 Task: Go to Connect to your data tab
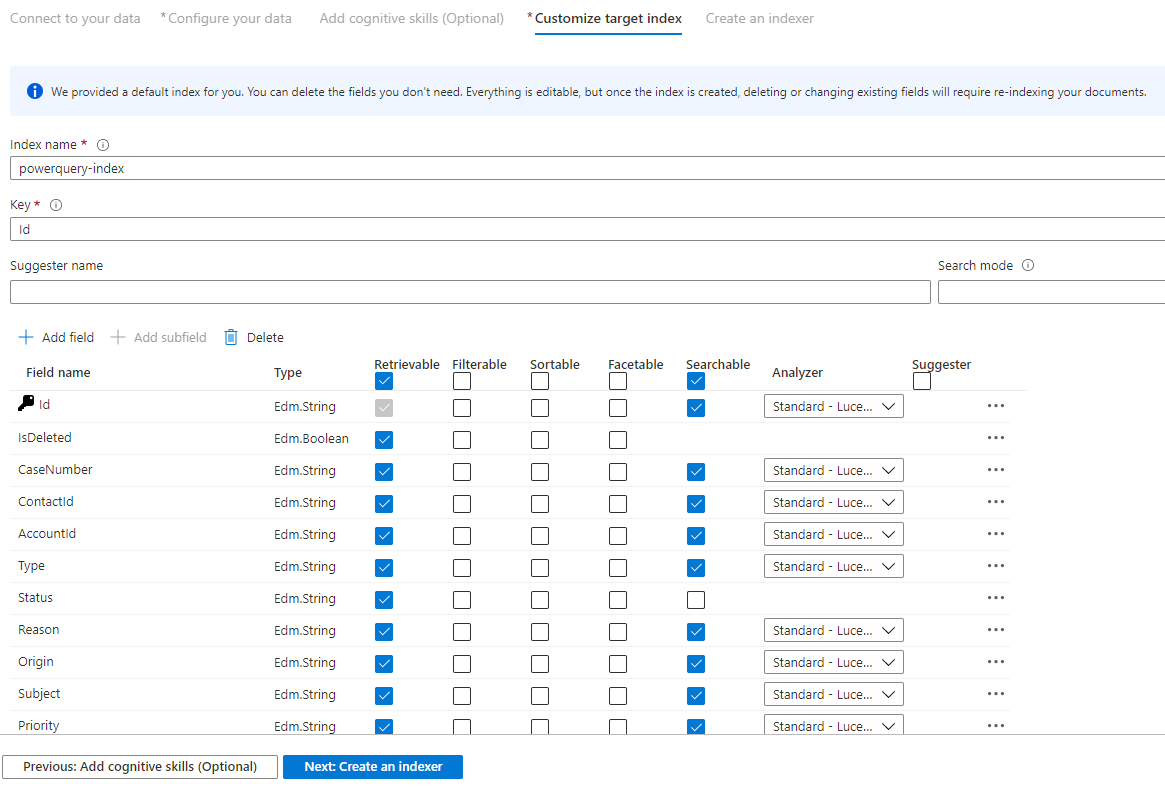pos(75,19)
